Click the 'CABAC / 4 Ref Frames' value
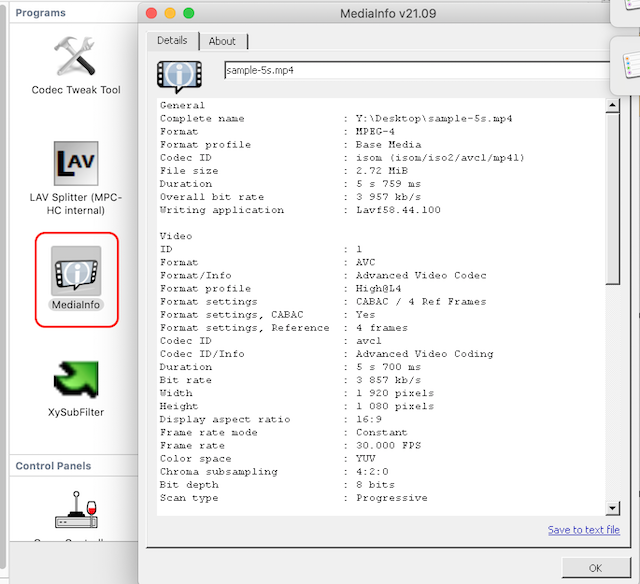Image resolution: width=640 pixels, height=584 pixels. [x=421, y=302]
